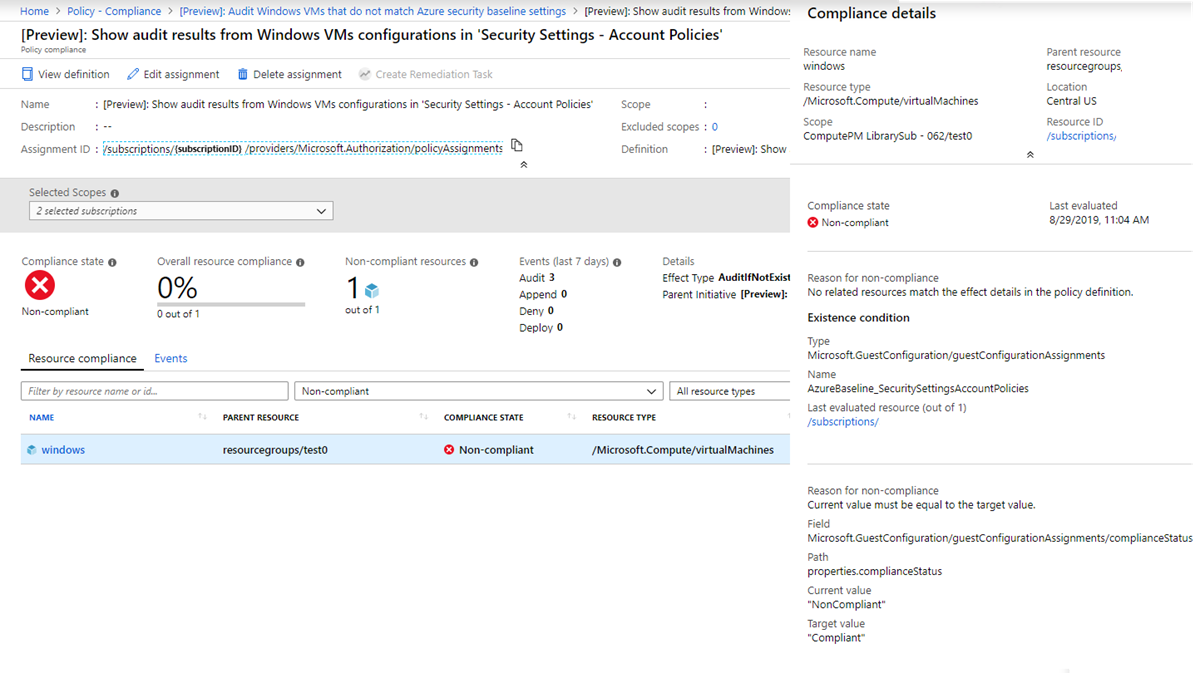Click the Excluded scopes count link
The image size is (1200, 673).
(715, 127)
